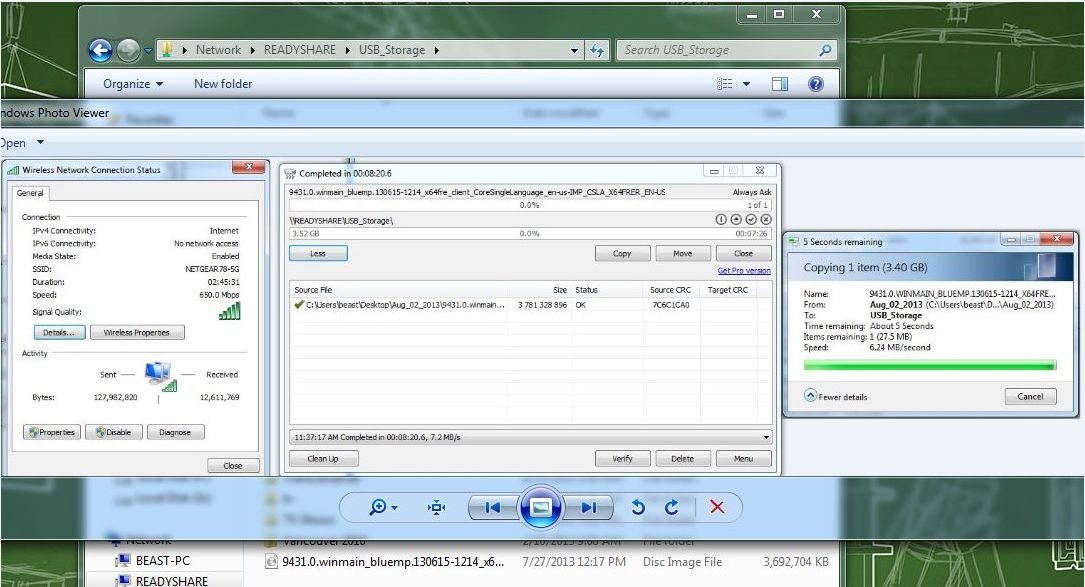This screenshot has height=587, width=1085.
Task: Start the Photo Viewer slide show
Action: 540,507
